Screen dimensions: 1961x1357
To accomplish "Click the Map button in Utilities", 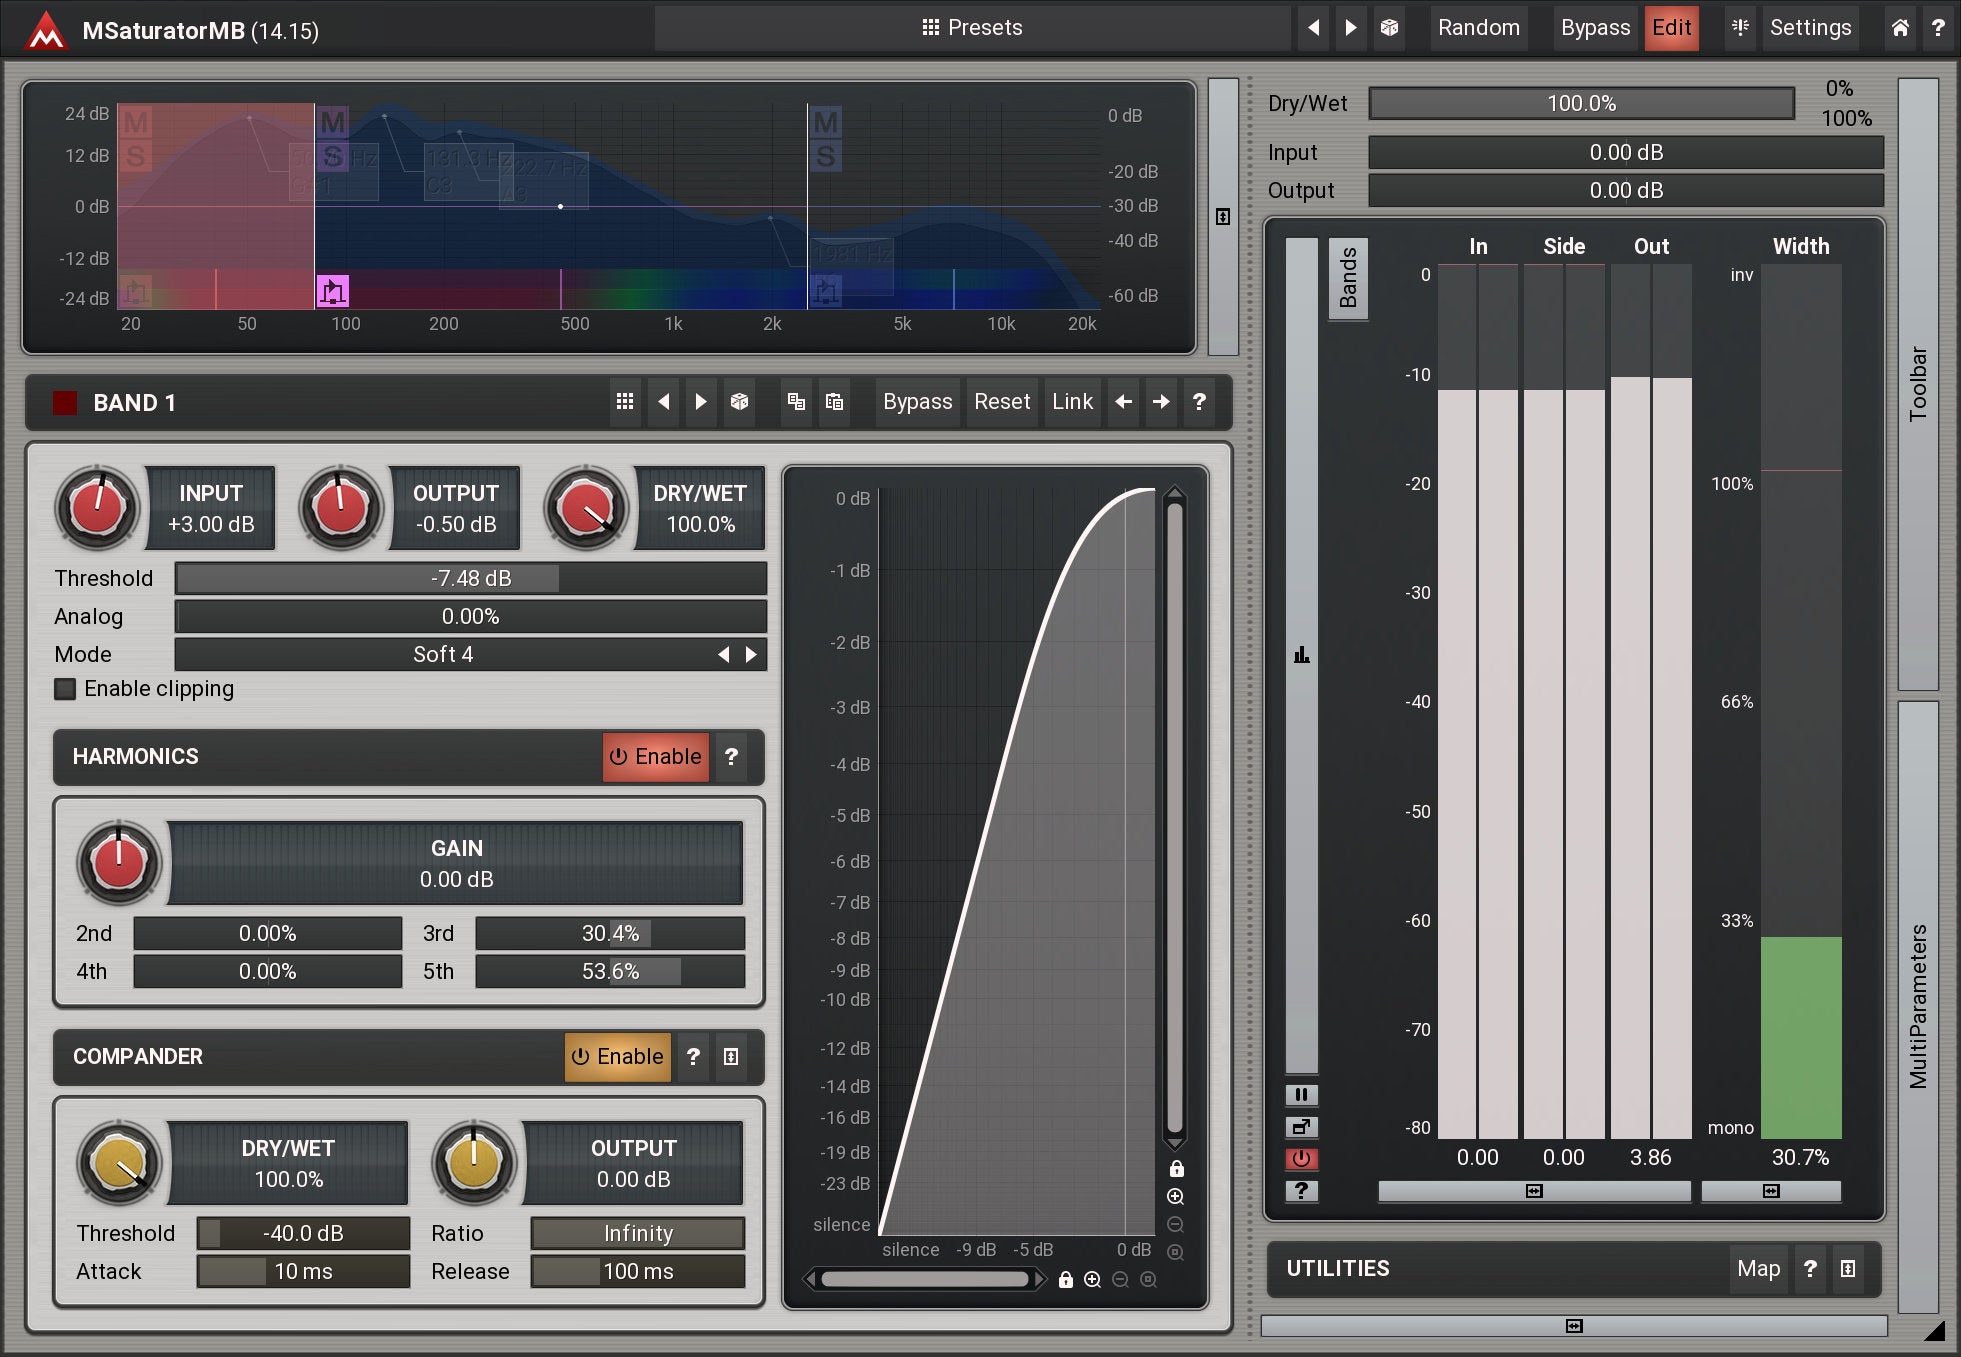I will tap(1758, 1269).
